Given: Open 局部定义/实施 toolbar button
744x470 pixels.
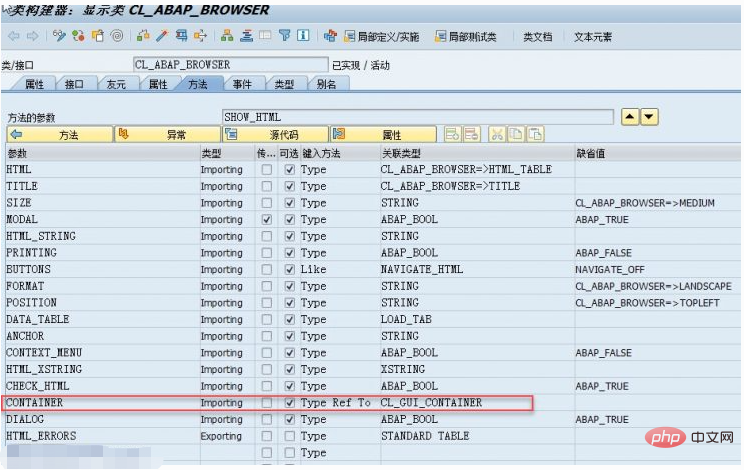Looking at the screenshot, I should 381,37.
